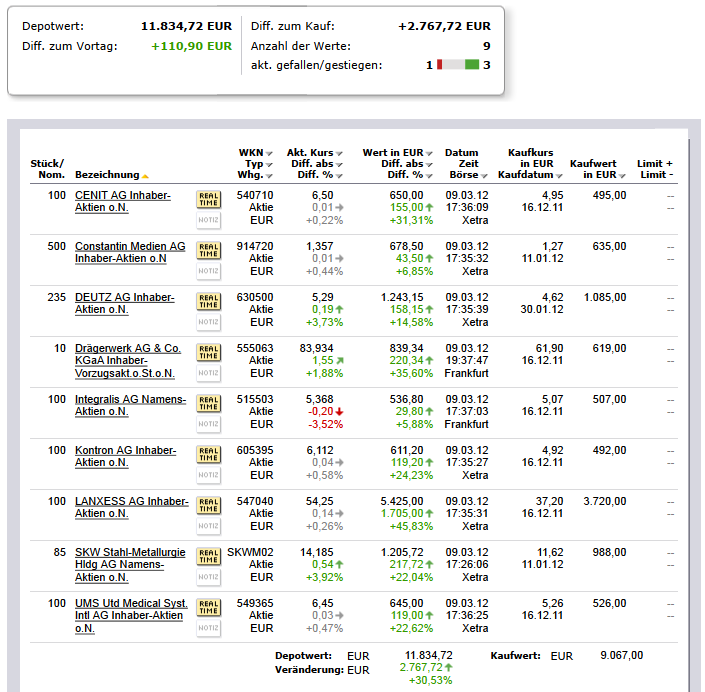
Task: Click Diff. zum Kauf +2.767,72 EUR
Action: (x=444, y=26)
